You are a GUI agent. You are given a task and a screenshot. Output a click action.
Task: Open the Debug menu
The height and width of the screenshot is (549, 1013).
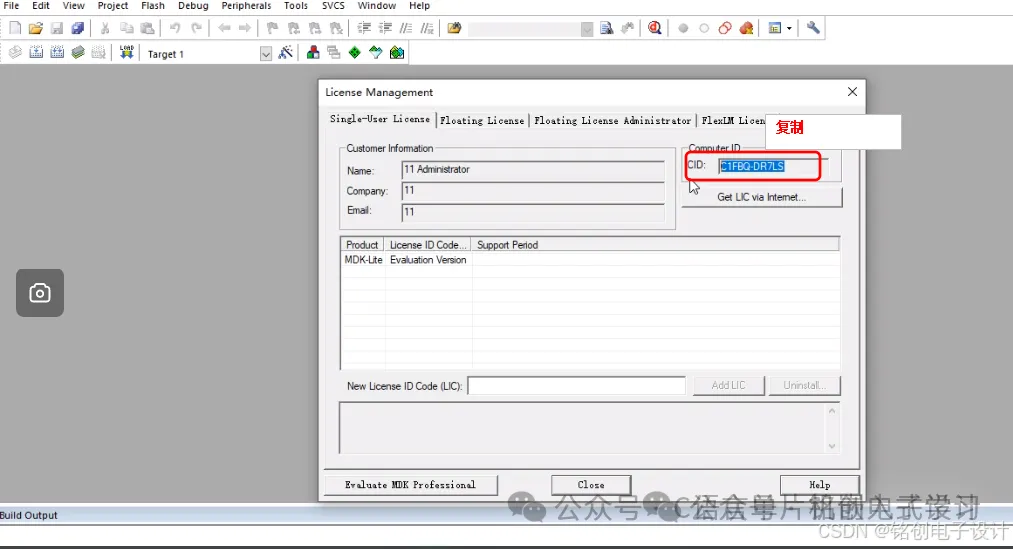point(193,6)
